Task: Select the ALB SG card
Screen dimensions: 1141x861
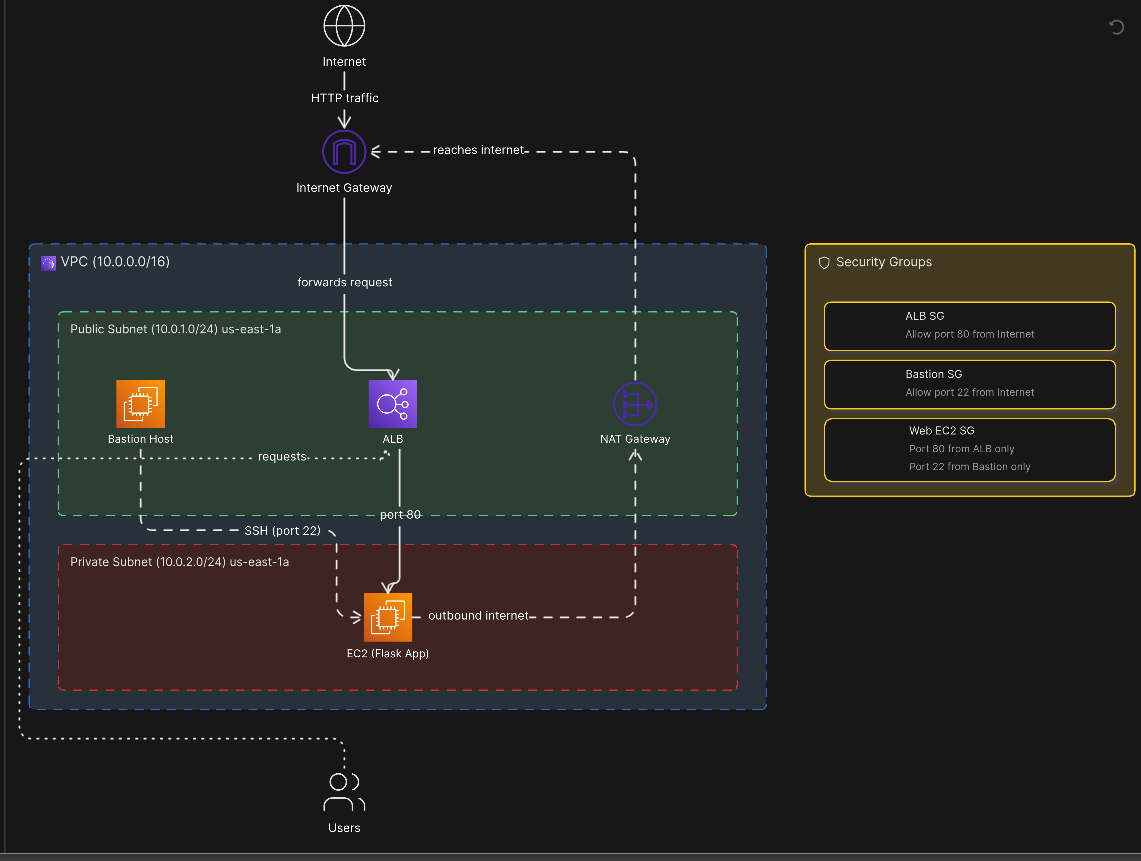Action: 969,326
